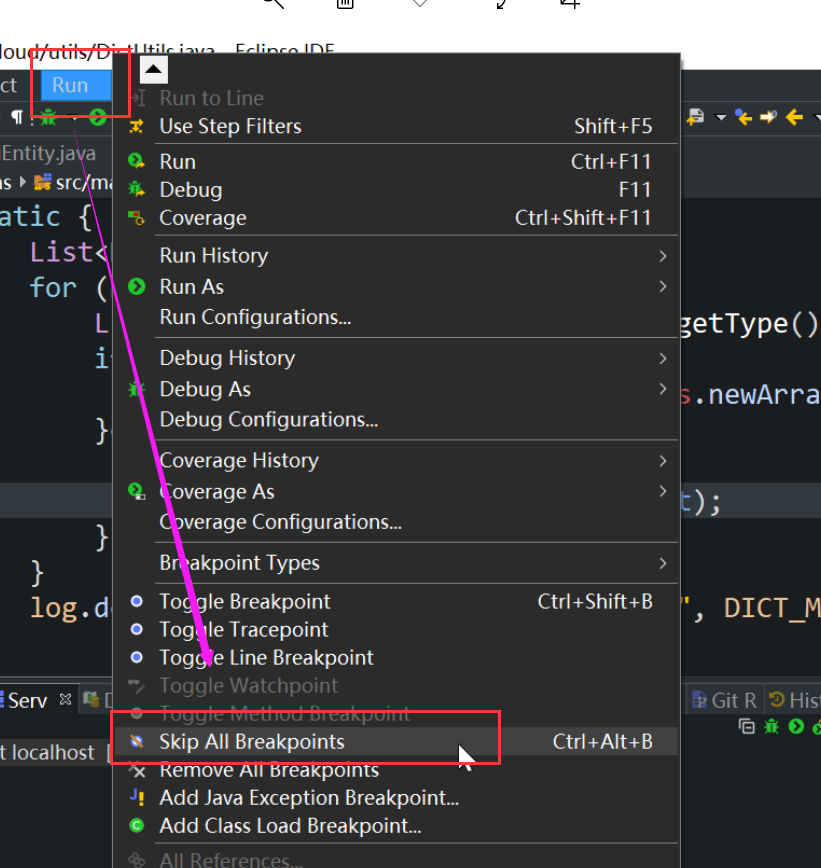Click the highlighted blue Run button
The height and width of the screenshot is (868, 821).
(x=71, y=85)
